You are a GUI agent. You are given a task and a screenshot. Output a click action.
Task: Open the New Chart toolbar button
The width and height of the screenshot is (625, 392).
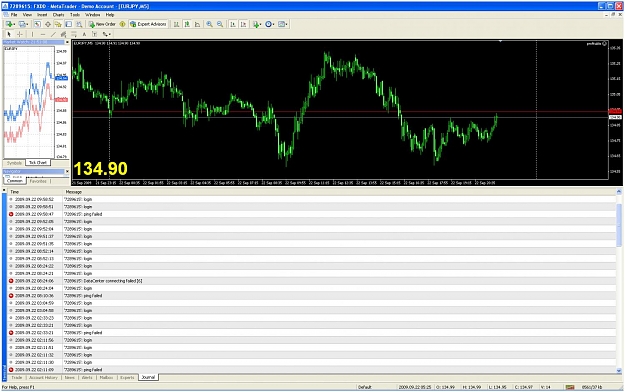[x=10, y=24]
